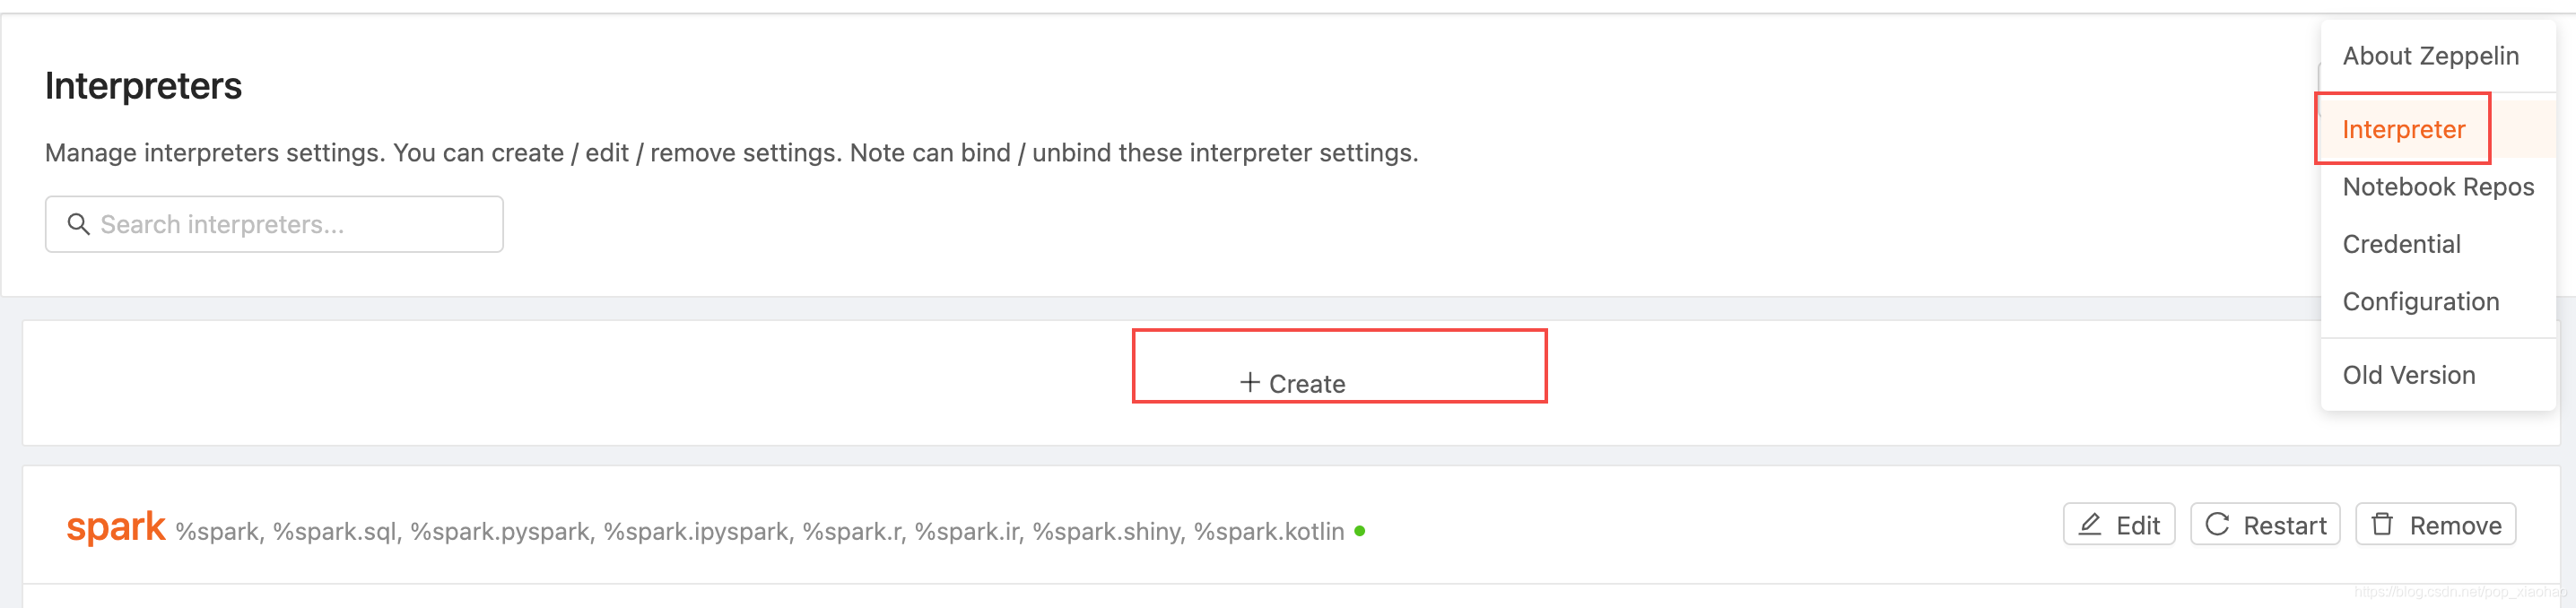The height and width of the screenshot is (608, 2576).
Task: Open the About Zeppelin menu entry
Action: (2430, 56)
